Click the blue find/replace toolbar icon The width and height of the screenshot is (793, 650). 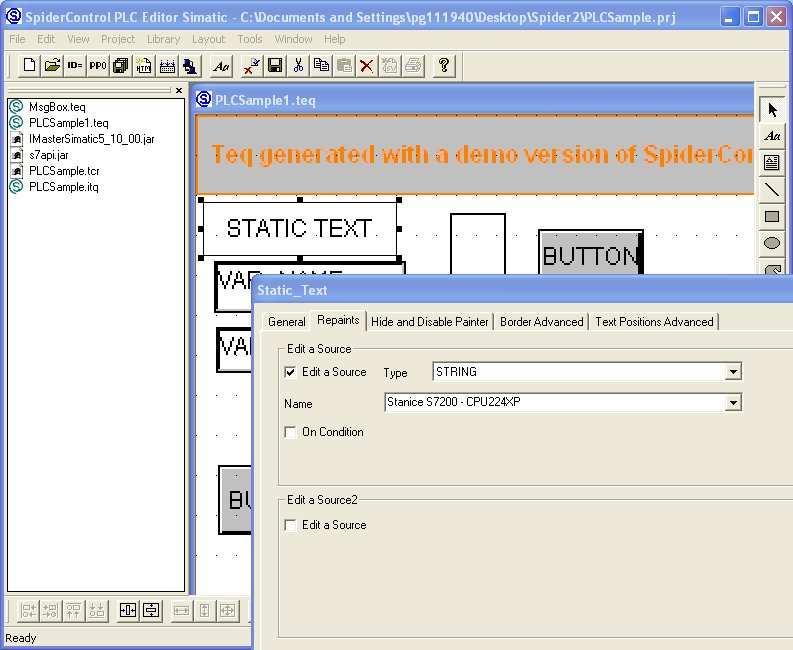click(190, 65)
